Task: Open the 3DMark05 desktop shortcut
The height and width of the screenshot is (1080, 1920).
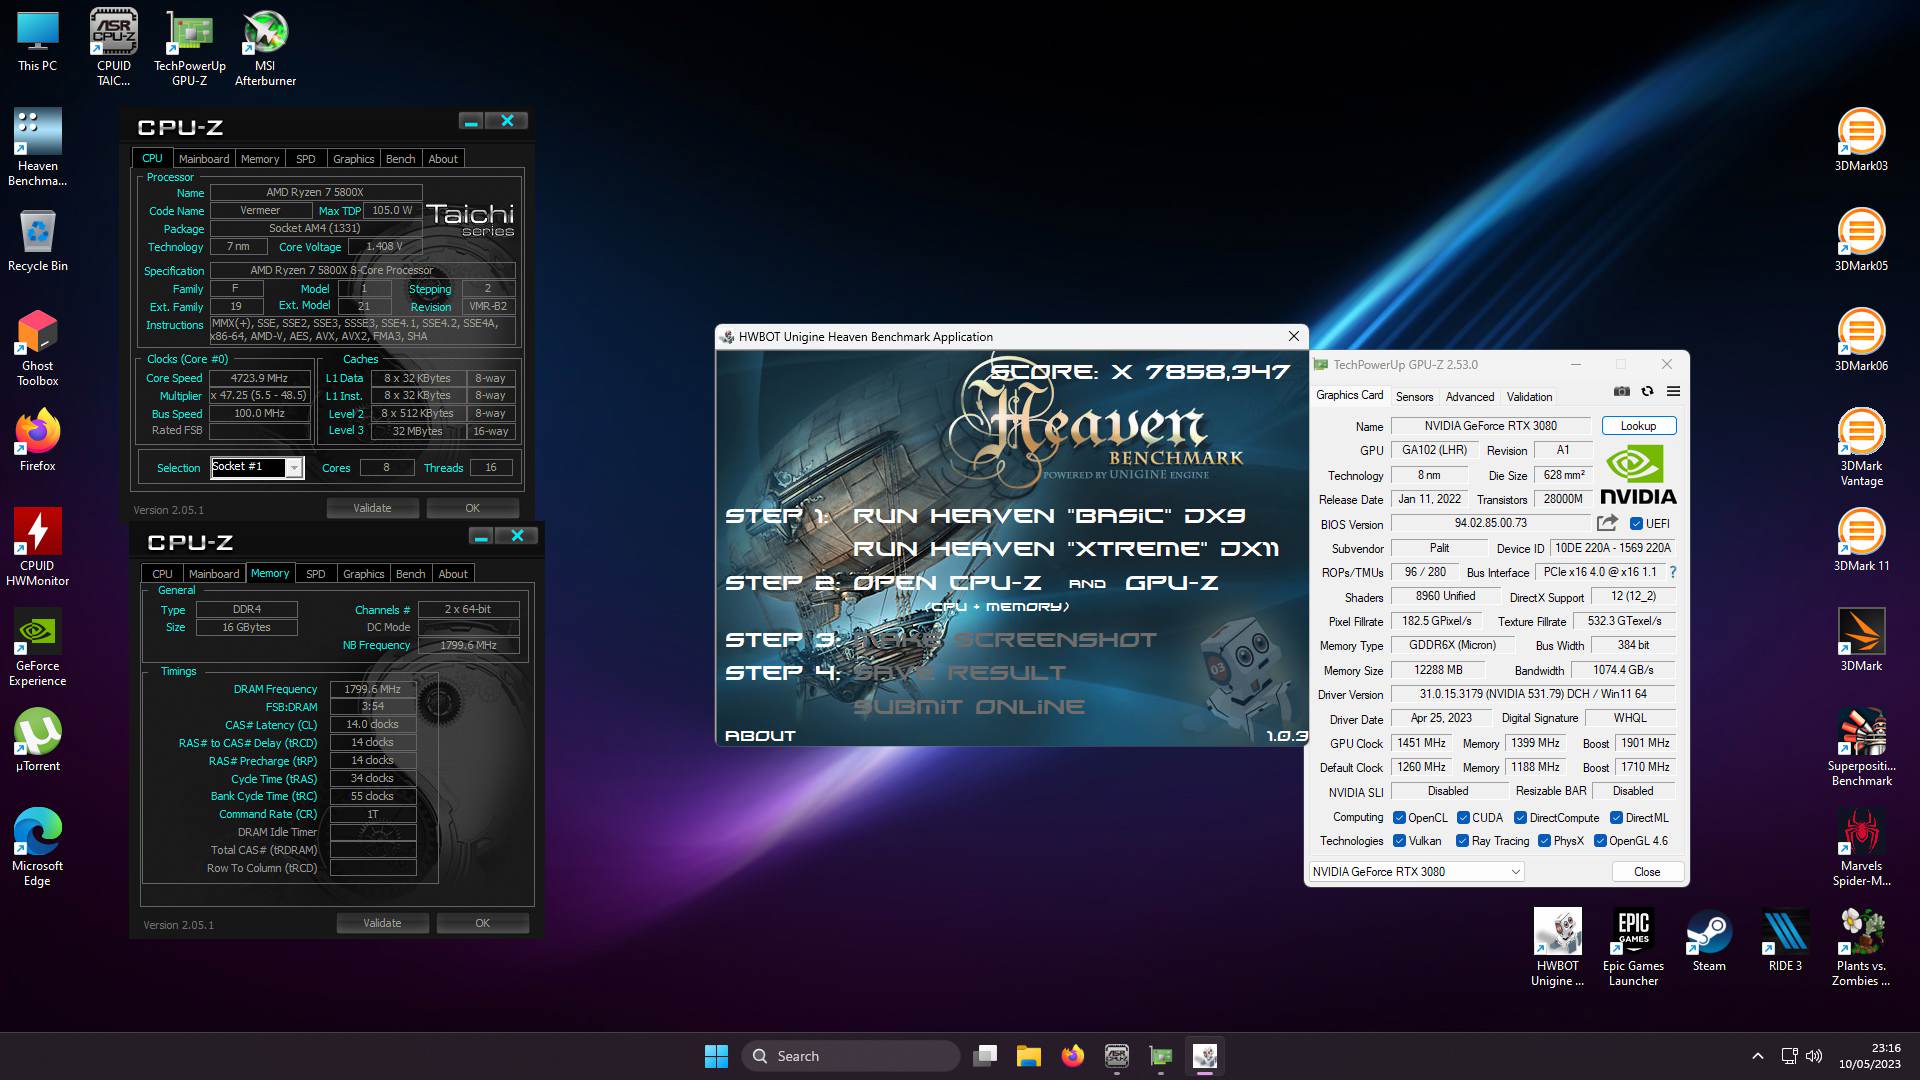Action: (x=1861, y=240)
